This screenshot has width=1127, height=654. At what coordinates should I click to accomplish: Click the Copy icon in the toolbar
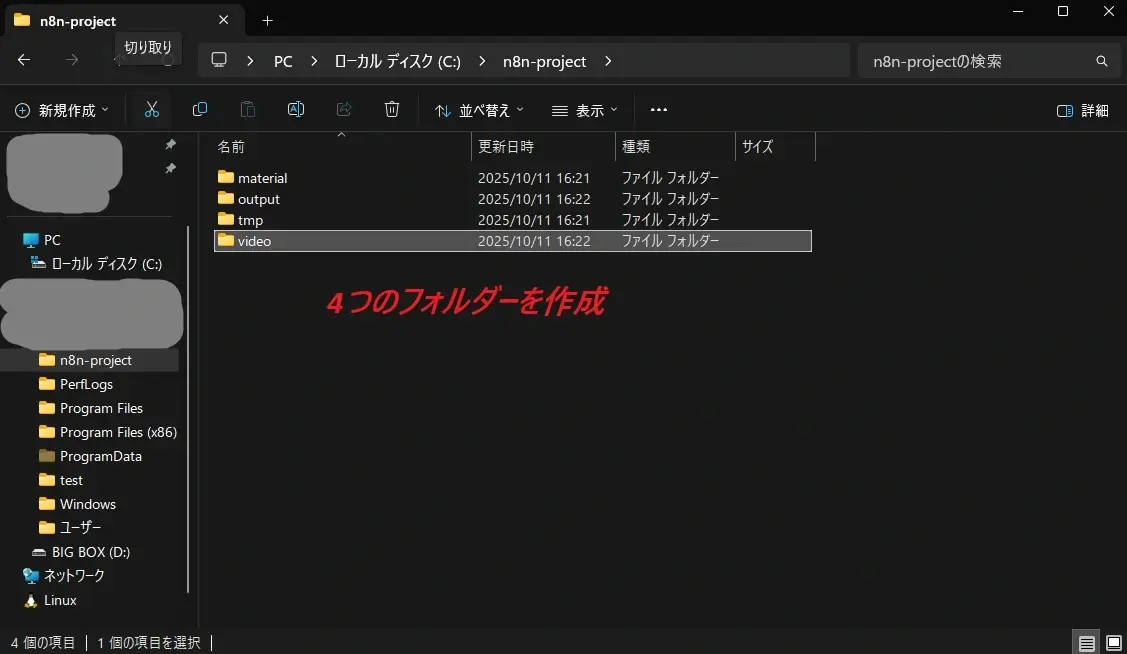199,109
